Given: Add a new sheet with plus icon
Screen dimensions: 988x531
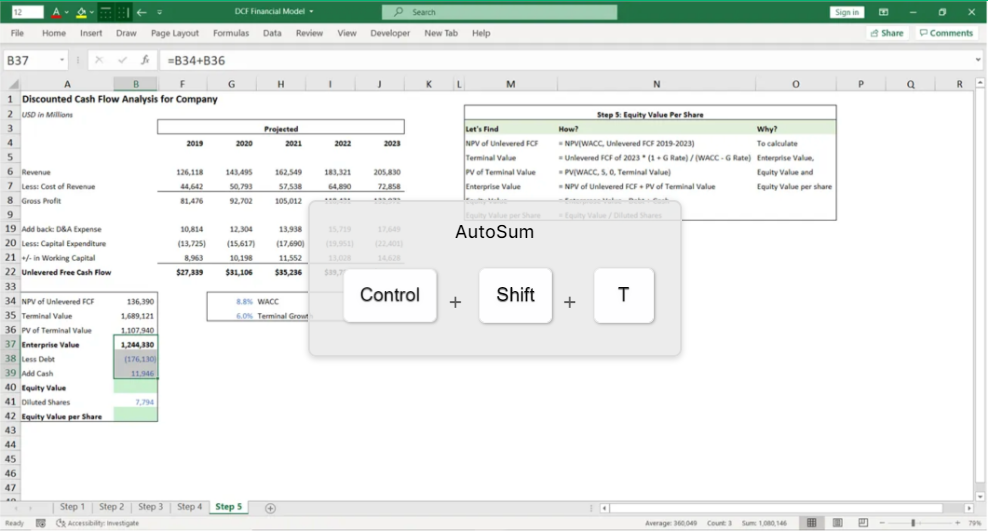Looking at the screenshot, I should point(270,507).
